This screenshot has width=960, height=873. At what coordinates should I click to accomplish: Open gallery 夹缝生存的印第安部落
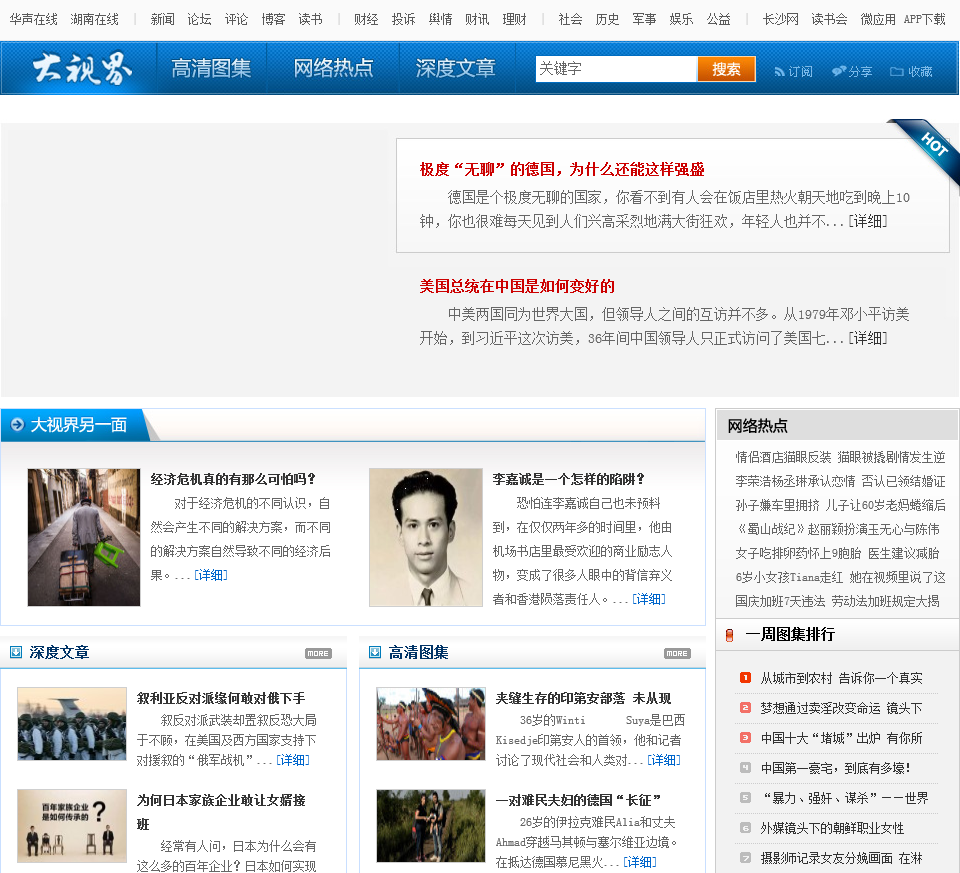pos(583,698)
